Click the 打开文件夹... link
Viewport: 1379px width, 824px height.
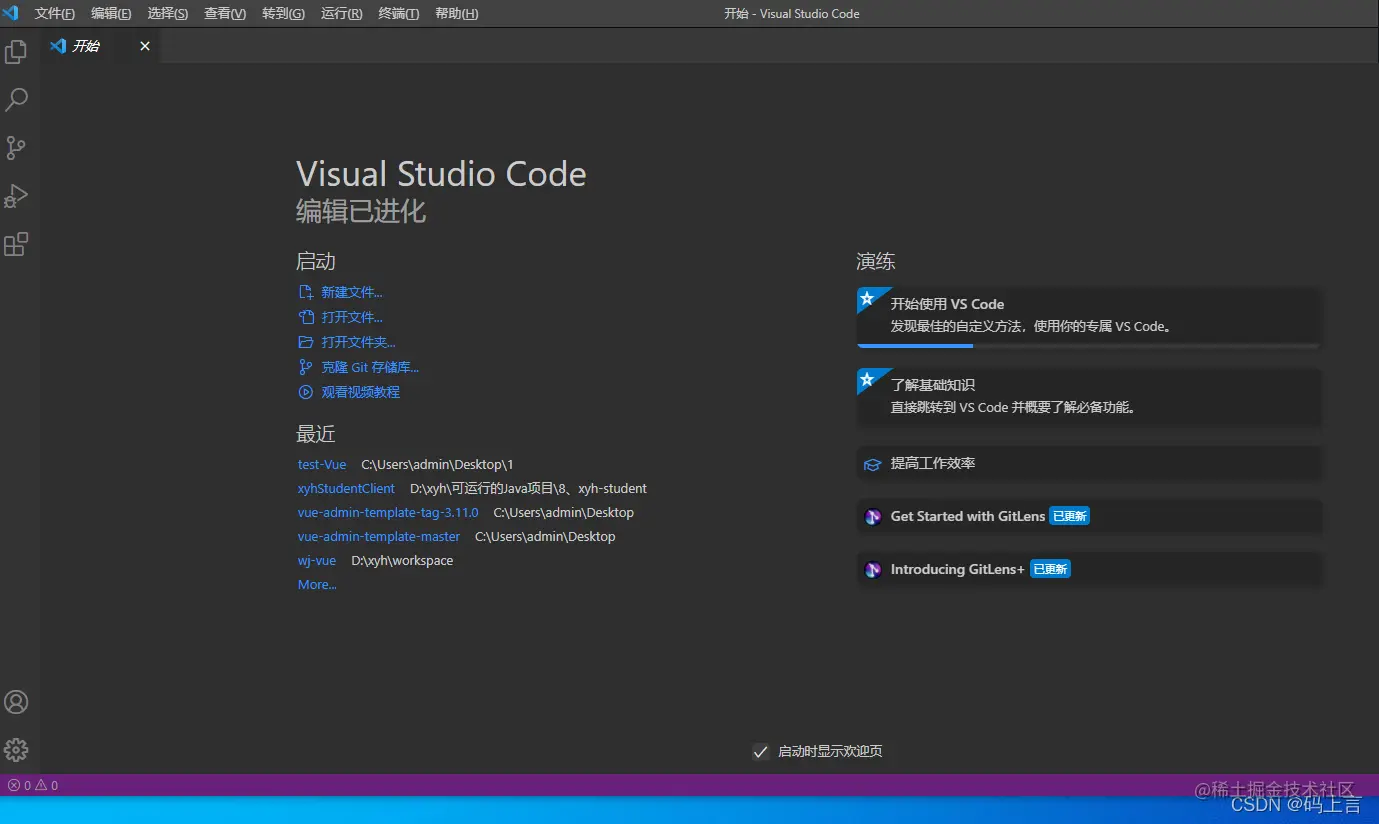point(359,342)
